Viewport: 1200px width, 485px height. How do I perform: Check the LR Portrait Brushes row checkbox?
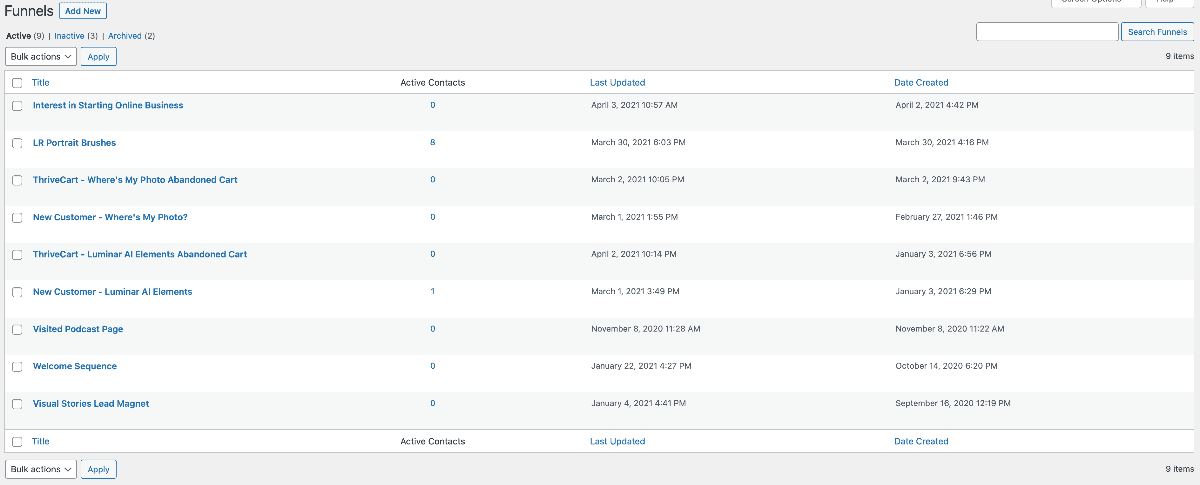pos(17,143)
